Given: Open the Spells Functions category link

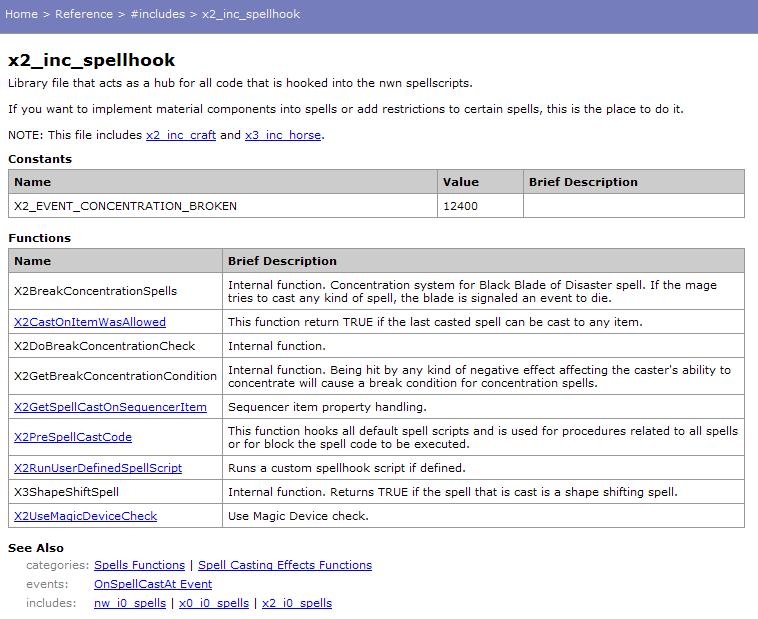Looking at the screenshot, I should [x=139, y=565].
